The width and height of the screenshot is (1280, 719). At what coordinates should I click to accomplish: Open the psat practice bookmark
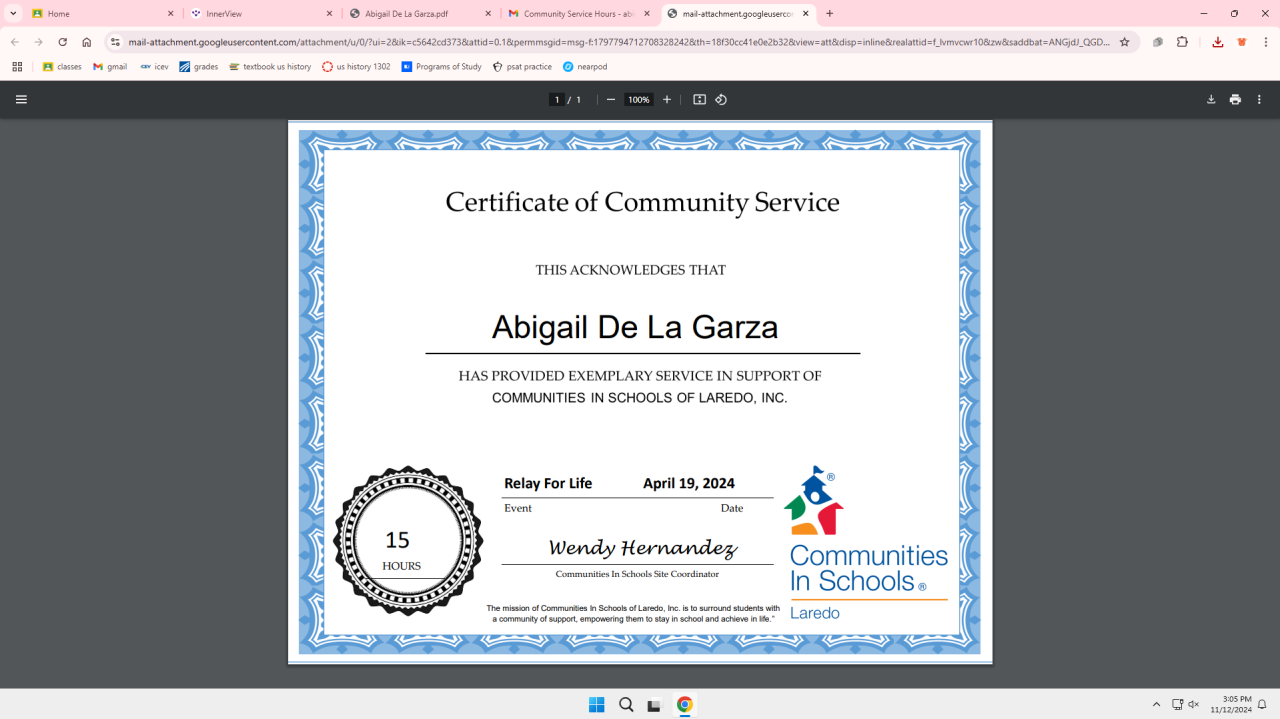click(x=522, y=67)
